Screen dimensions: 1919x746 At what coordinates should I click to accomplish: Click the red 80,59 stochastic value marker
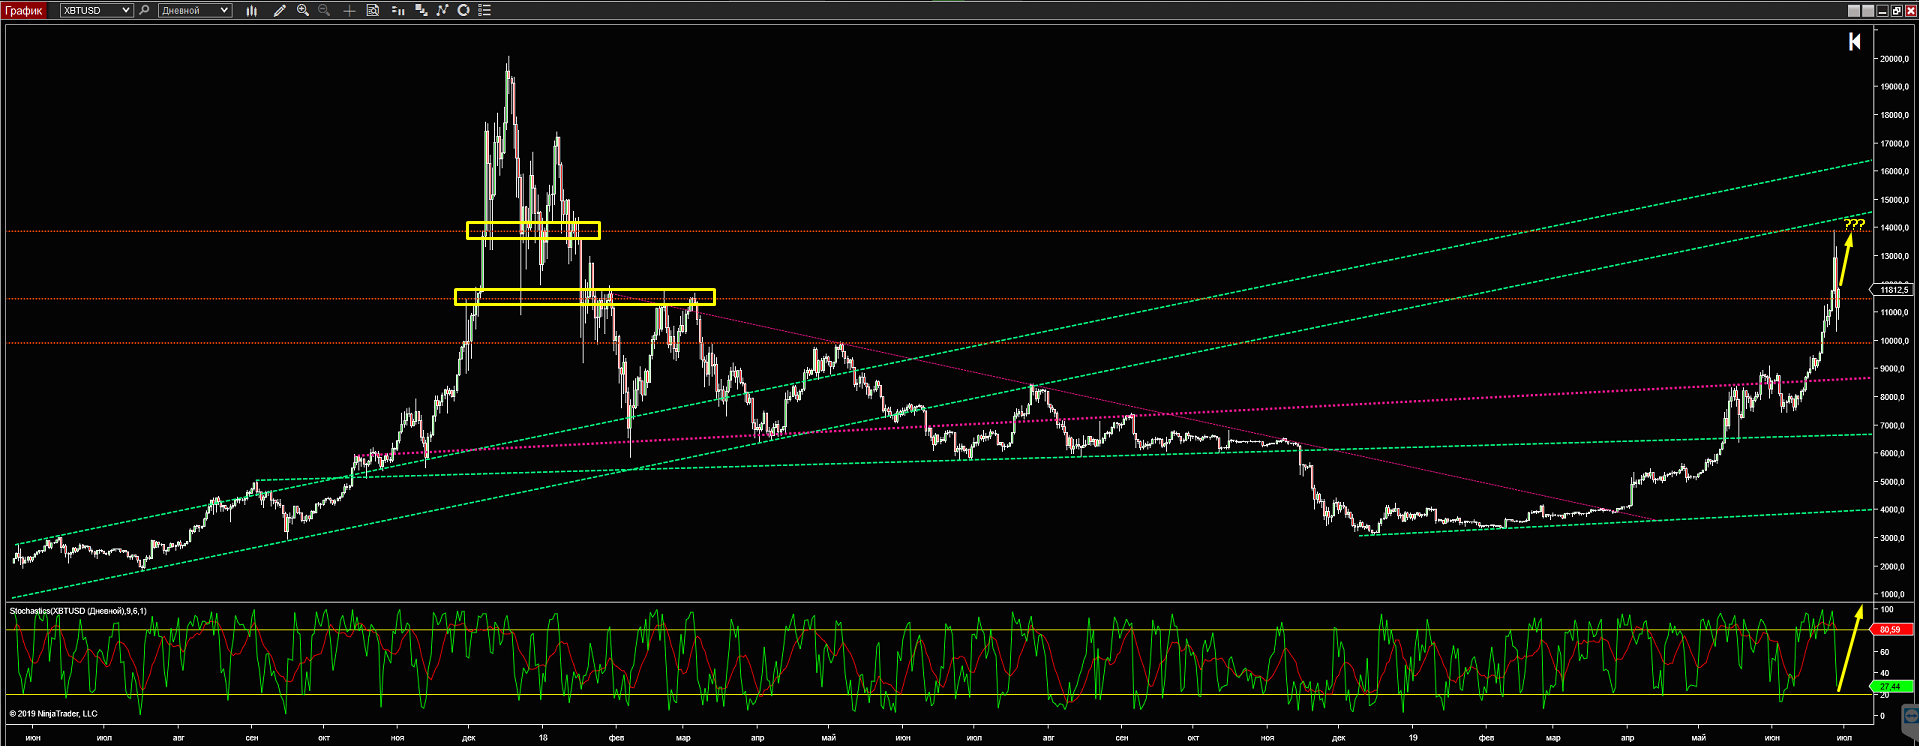tap(1891, 630)
